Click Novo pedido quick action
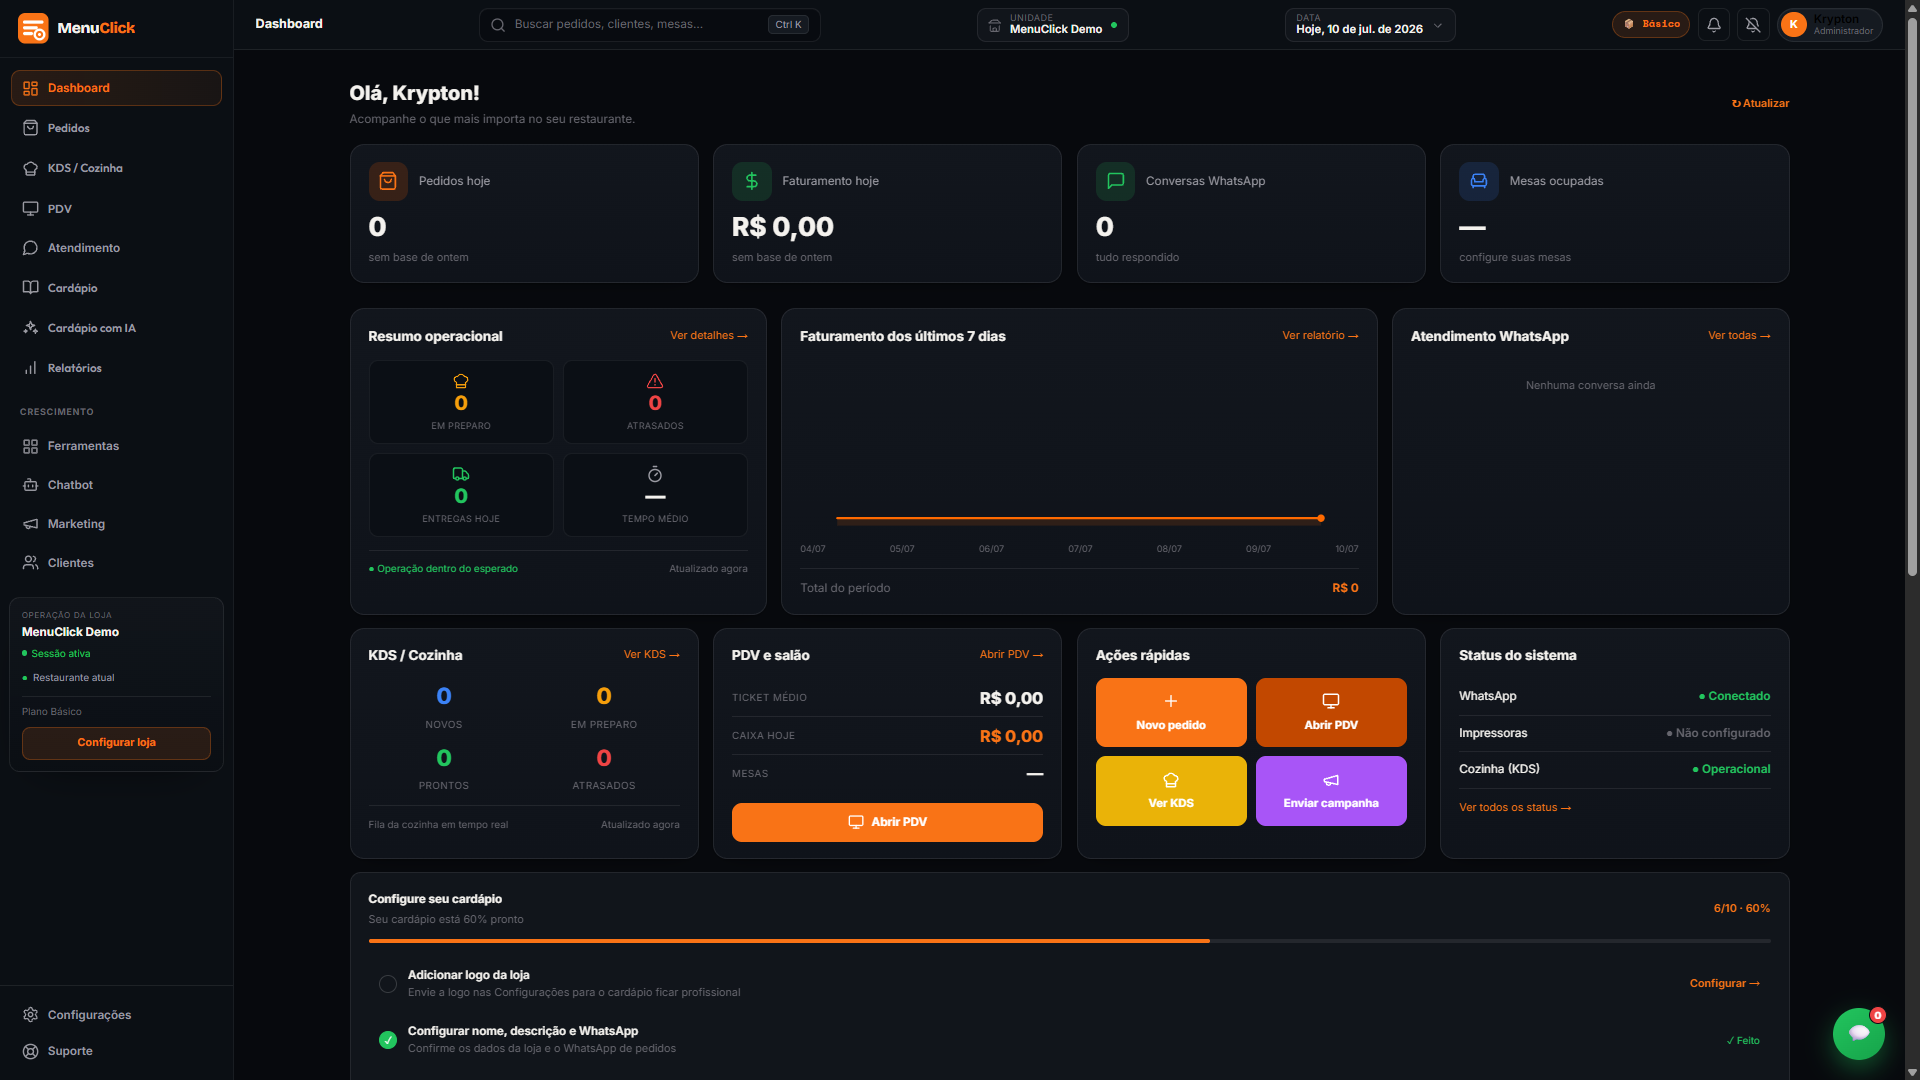This screenshot has width=1920, height=1080. pos(1171,713)
